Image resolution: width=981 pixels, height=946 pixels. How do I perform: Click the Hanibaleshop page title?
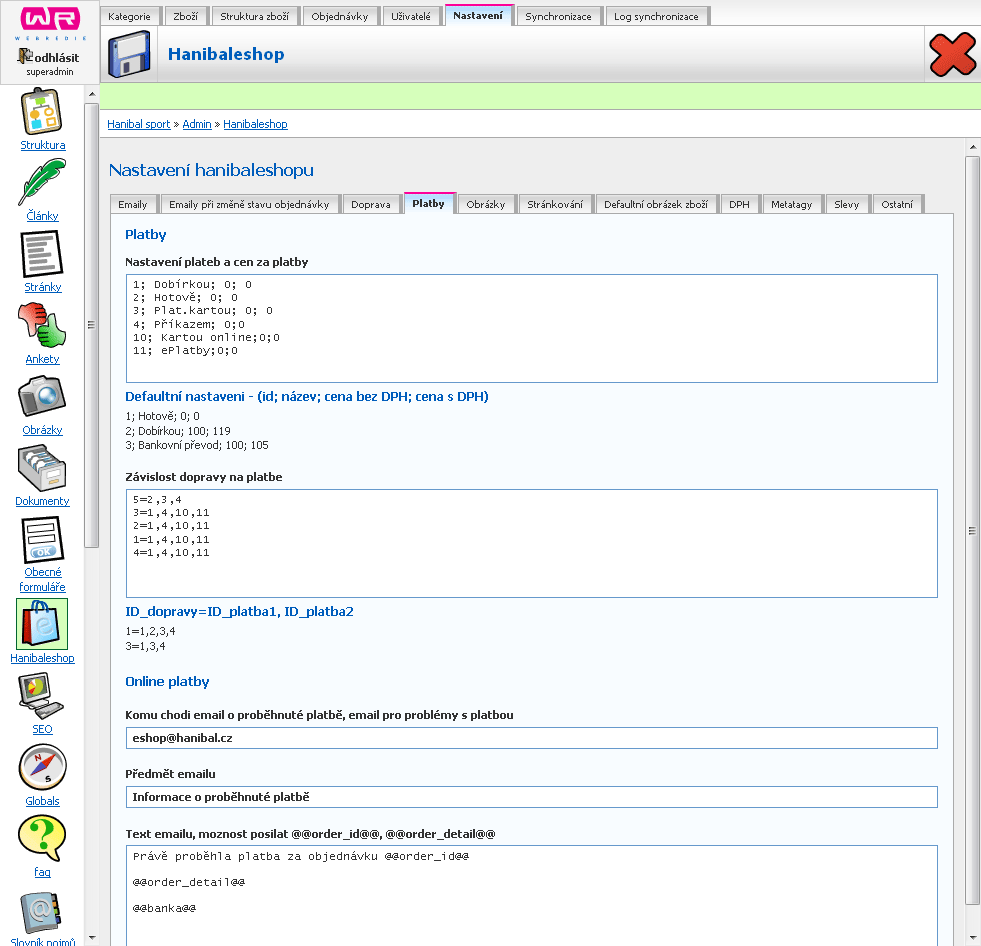coord(226,54)
